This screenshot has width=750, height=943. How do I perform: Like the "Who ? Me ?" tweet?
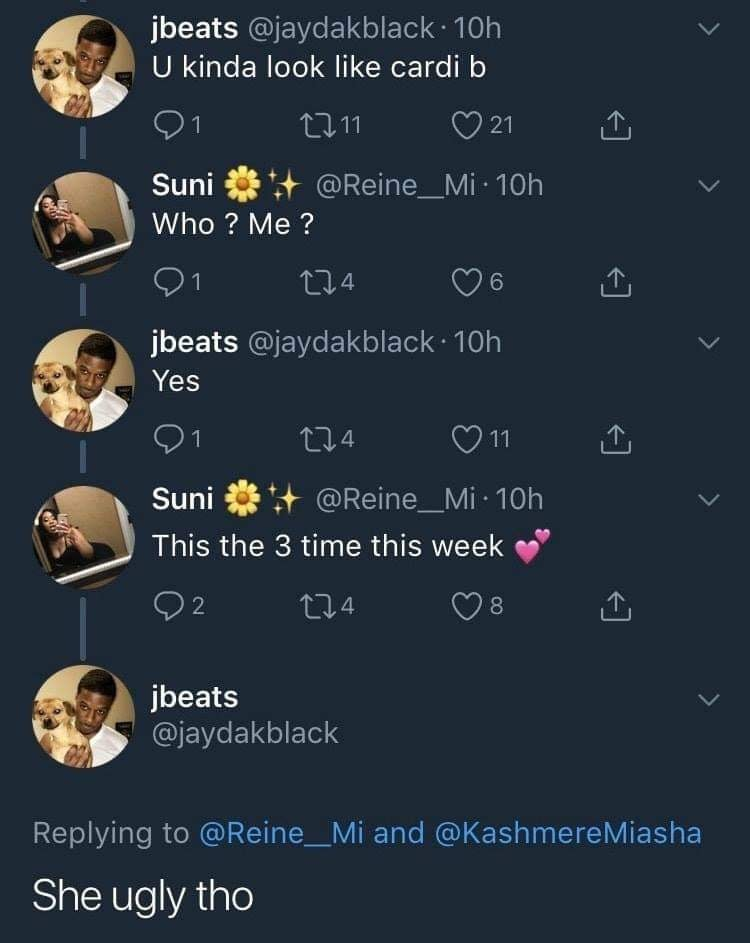[467, 283]
